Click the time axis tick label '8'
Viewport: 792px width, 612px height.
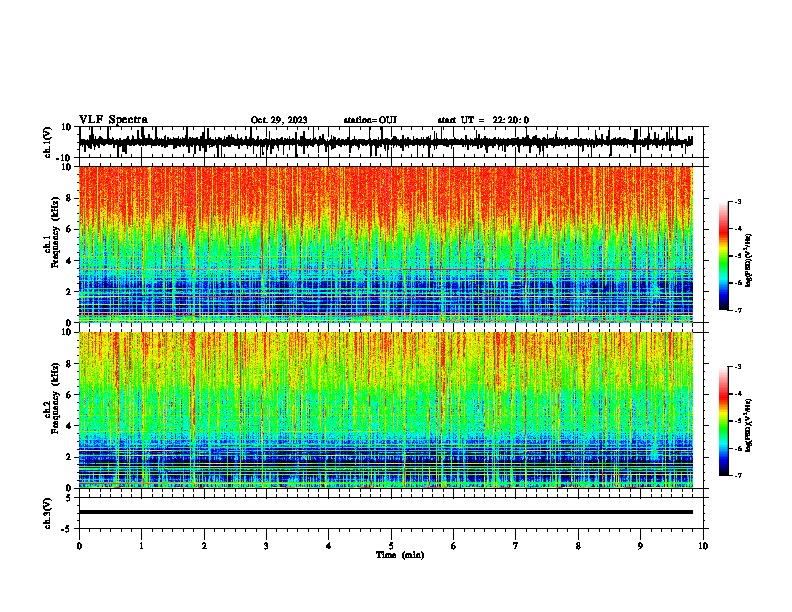(578, 546)
